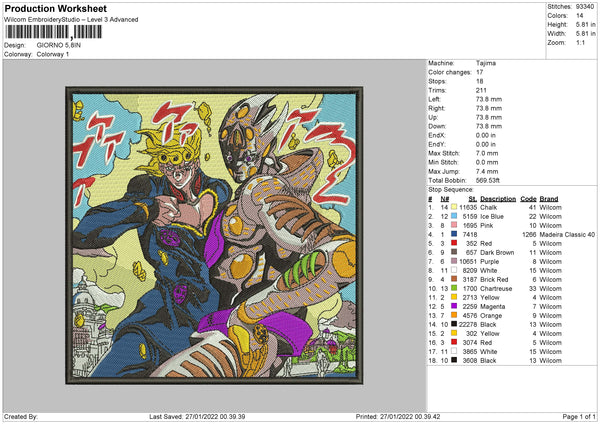Click the 'N#' column header
This screenshot has height=424, width=600.
coord(445,199)
